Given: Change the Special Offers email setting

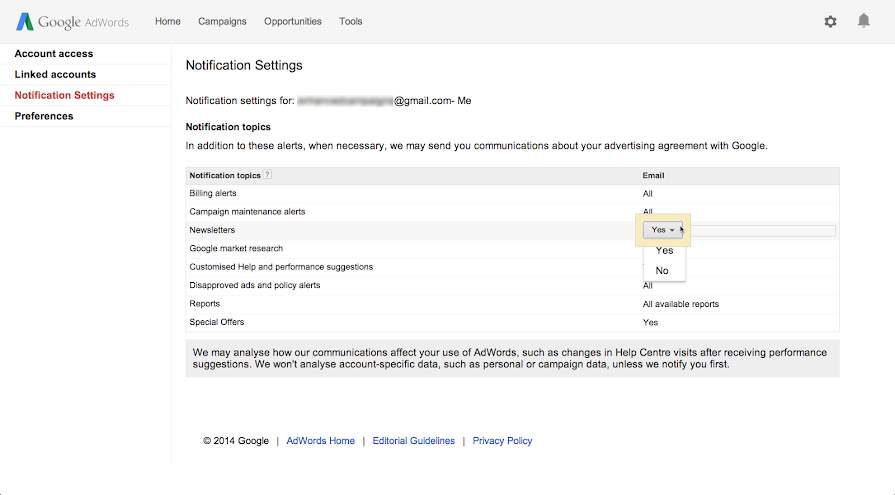Looking at the screenshot, I should [x=650, y=323].
